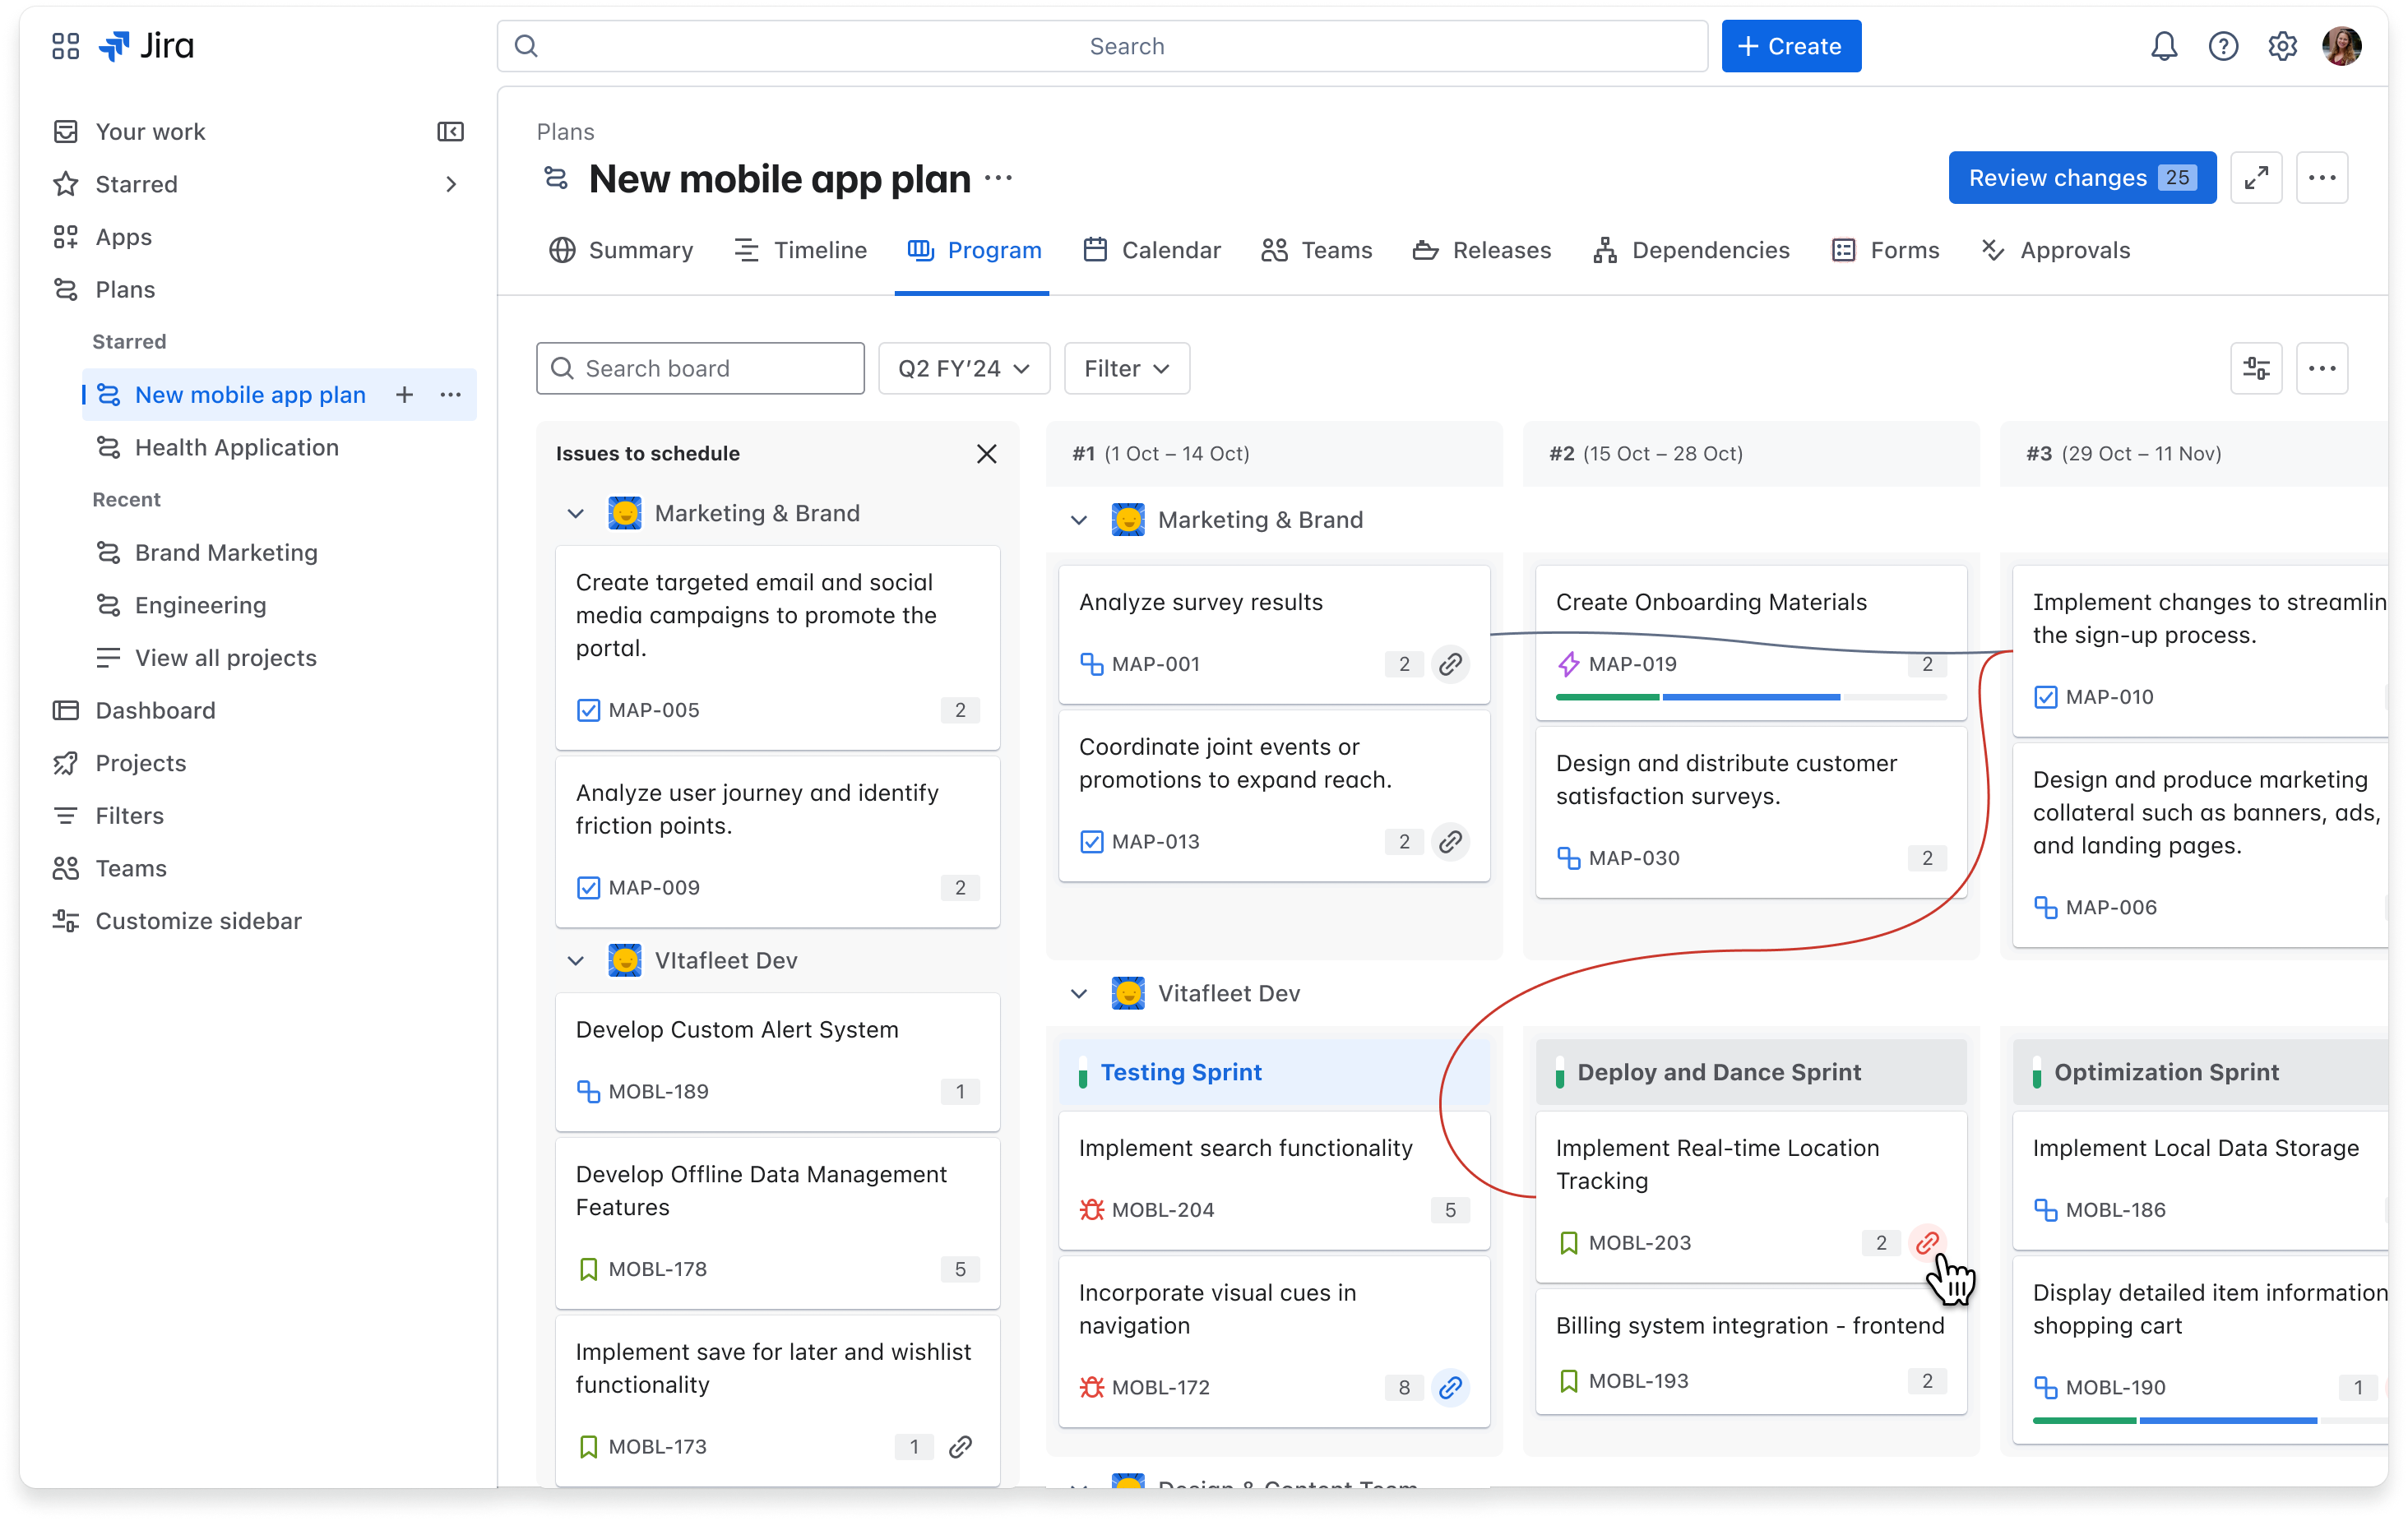
Task: Click the help question mark icon
Action: click(2222, 46)
